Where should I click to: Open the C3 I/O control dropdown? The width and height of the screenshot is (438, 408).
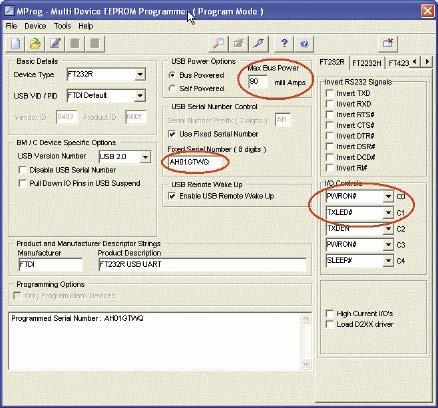pyautogui.click(x=388, y=245)
